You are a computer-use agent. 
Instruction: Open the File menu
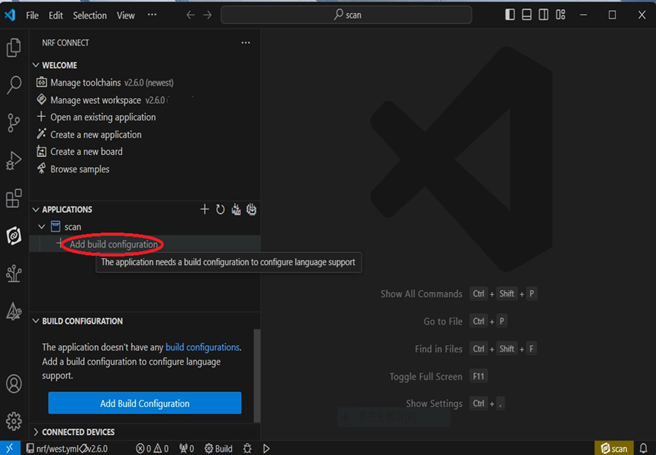coord(33,15)
